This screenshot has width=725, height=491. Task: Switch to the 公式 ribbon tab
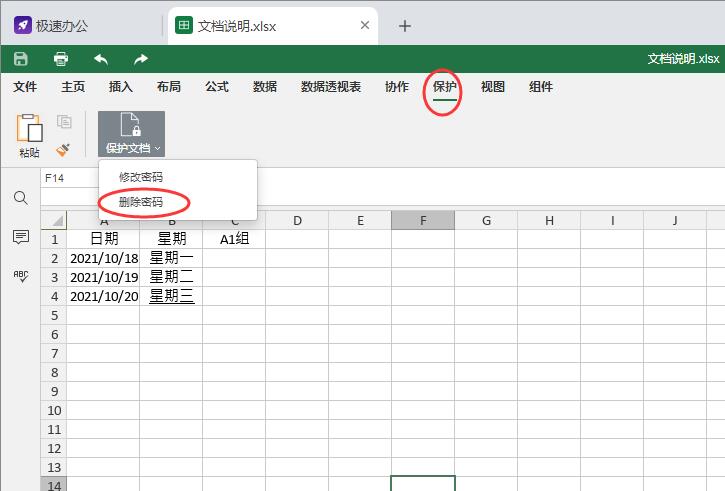217,86
